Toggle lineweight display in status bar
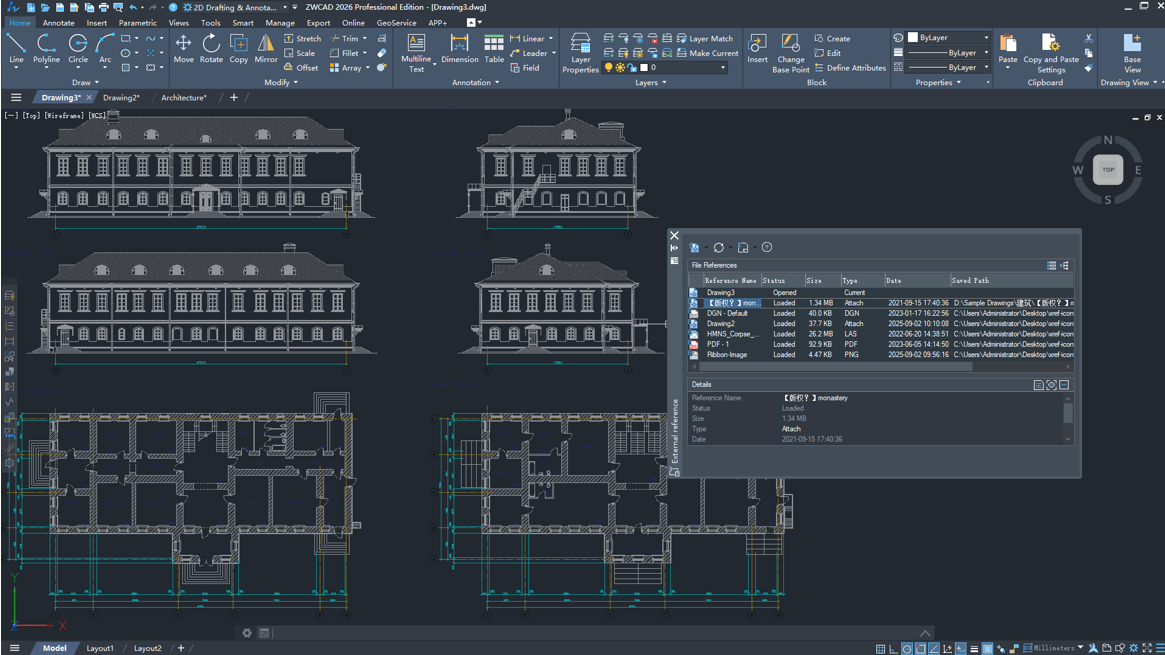The image size is (1165, 655). 974,649
